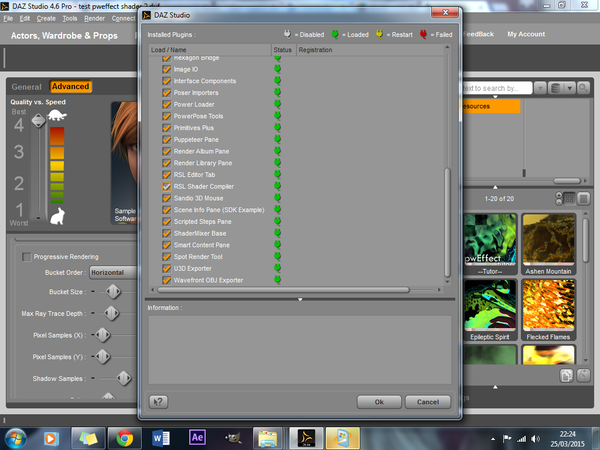Switch to the General tab
Viewport: 600px width, 450px height.
26,87
